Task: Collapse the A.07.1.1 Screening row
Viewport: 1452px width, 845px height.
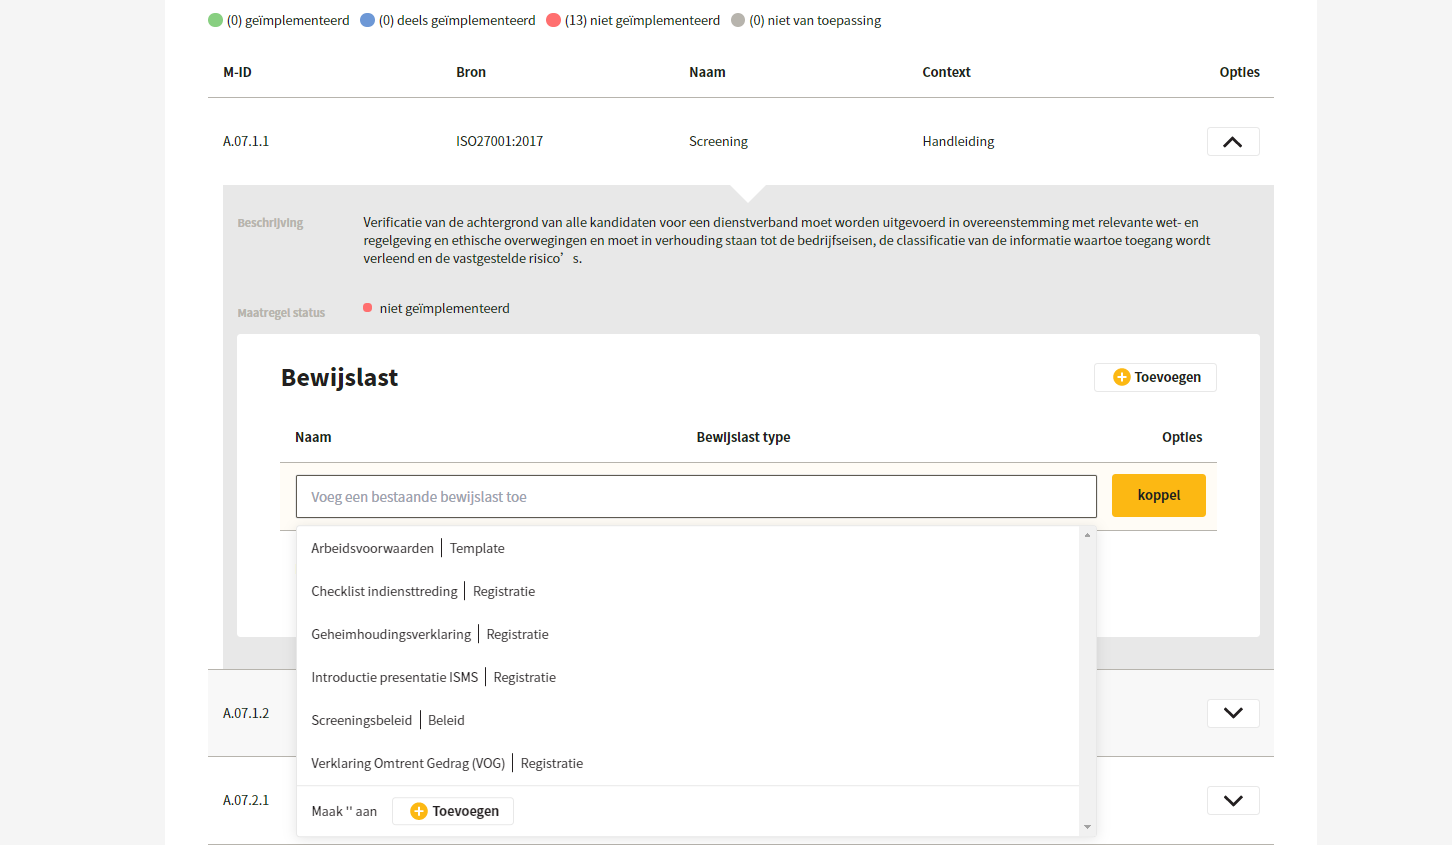Action: pos(1233,142)
